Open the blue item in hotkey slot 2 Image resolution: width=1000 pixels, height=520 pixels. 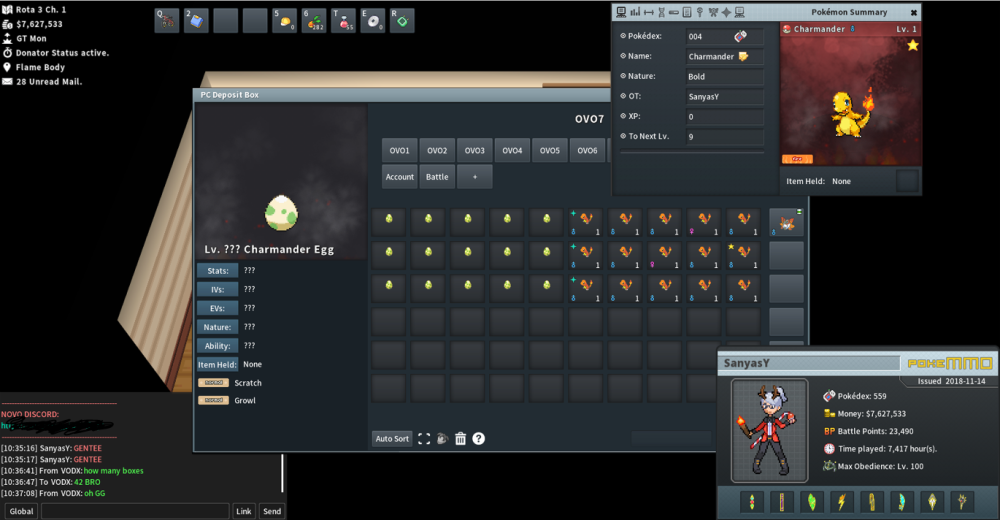tap(196, 20)
